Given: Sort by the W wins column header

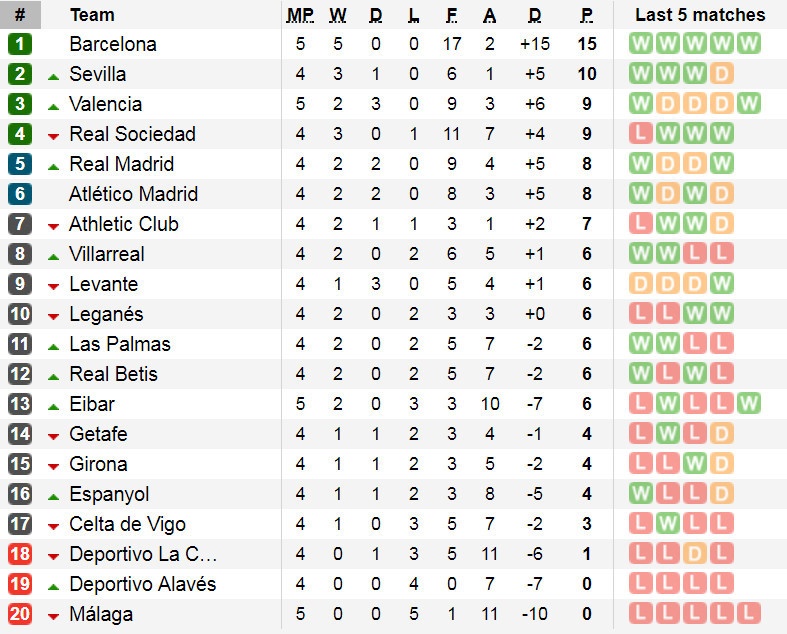Looking at the screenshot, I should coord(338,15).
